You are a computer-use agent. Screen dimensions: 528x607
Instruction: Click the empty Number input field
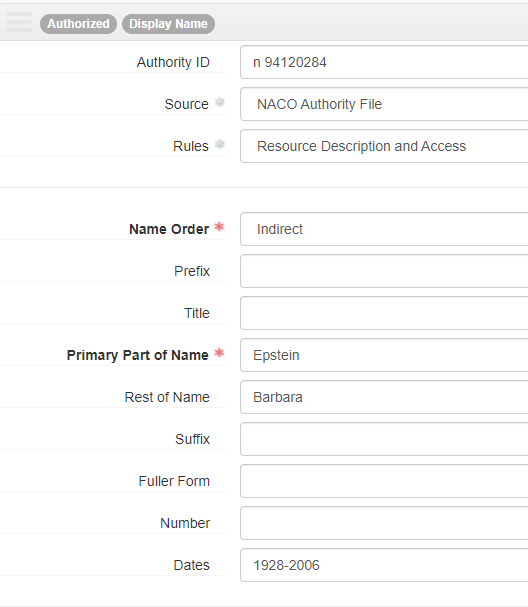(x=384, y=523)
